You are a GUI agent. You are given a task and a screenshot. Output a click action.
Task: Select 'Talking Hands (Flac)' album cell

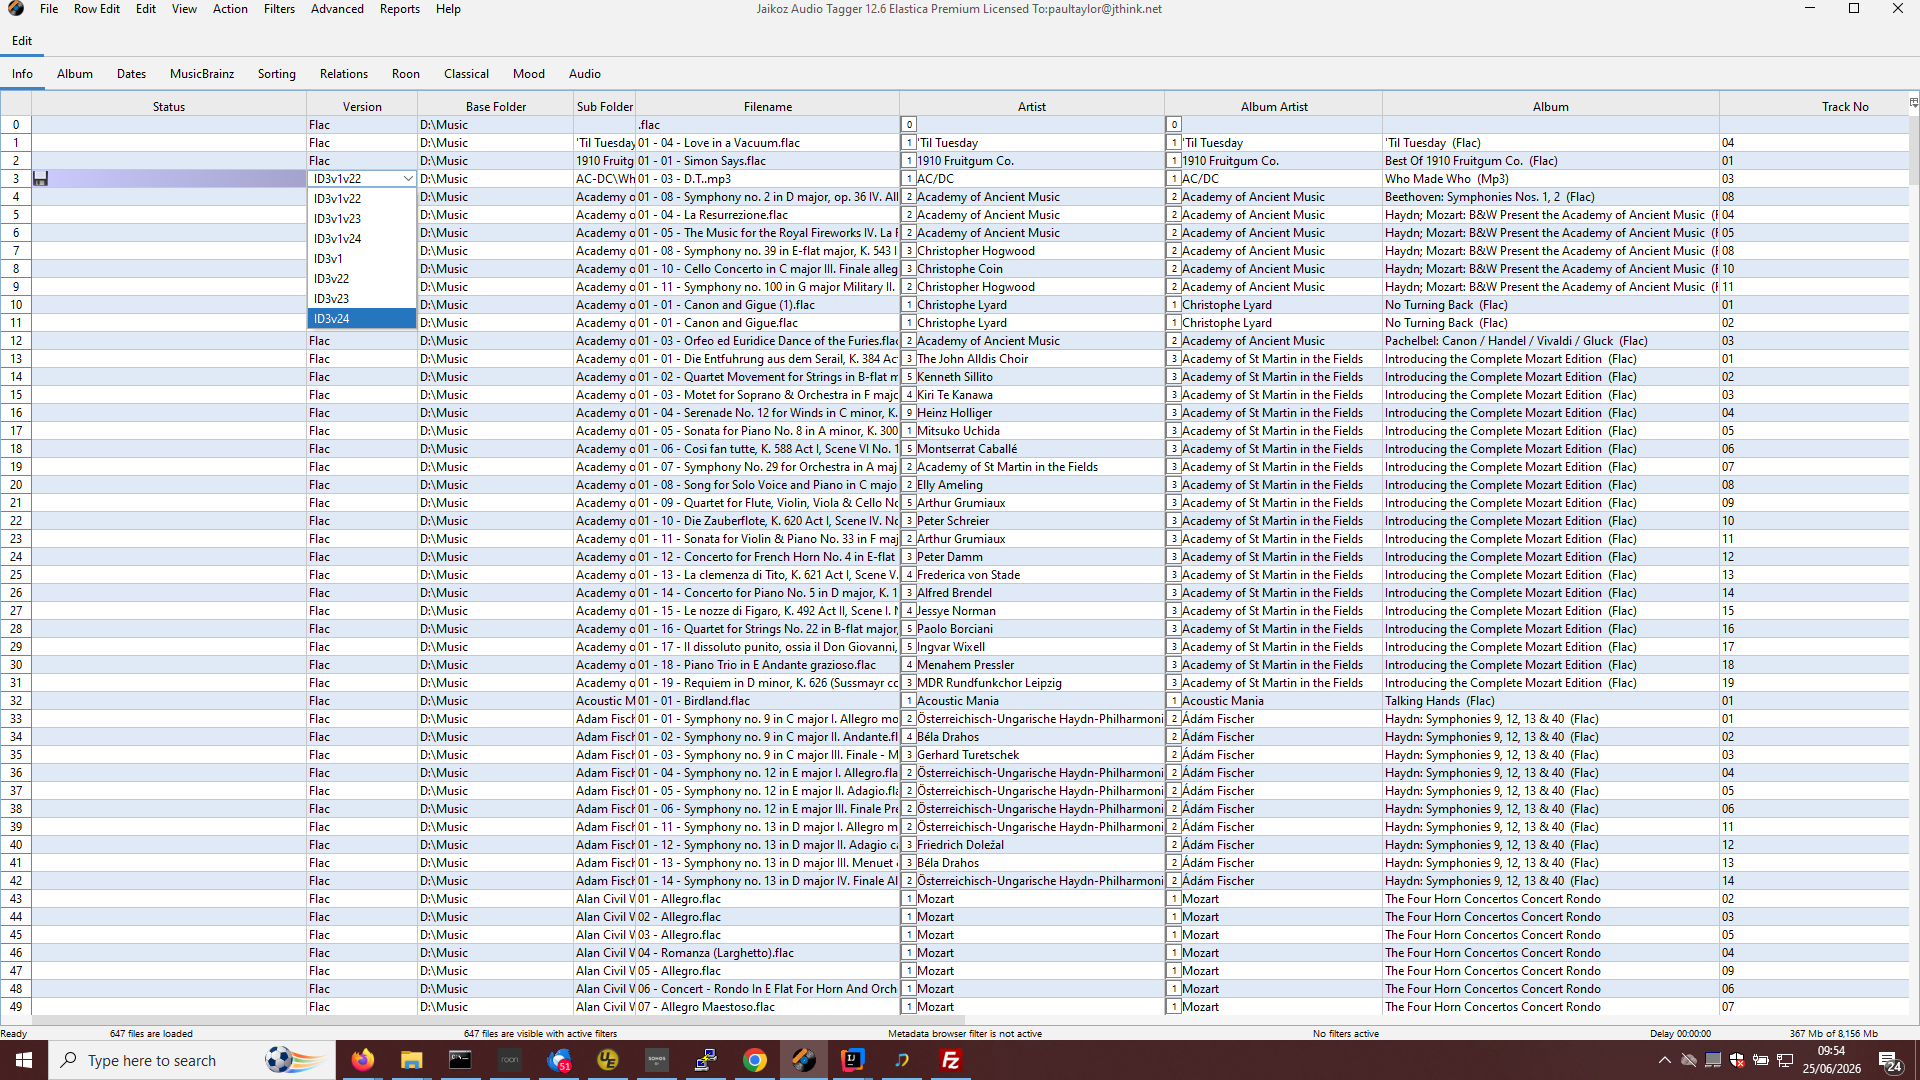click(x=1551, y=701)
